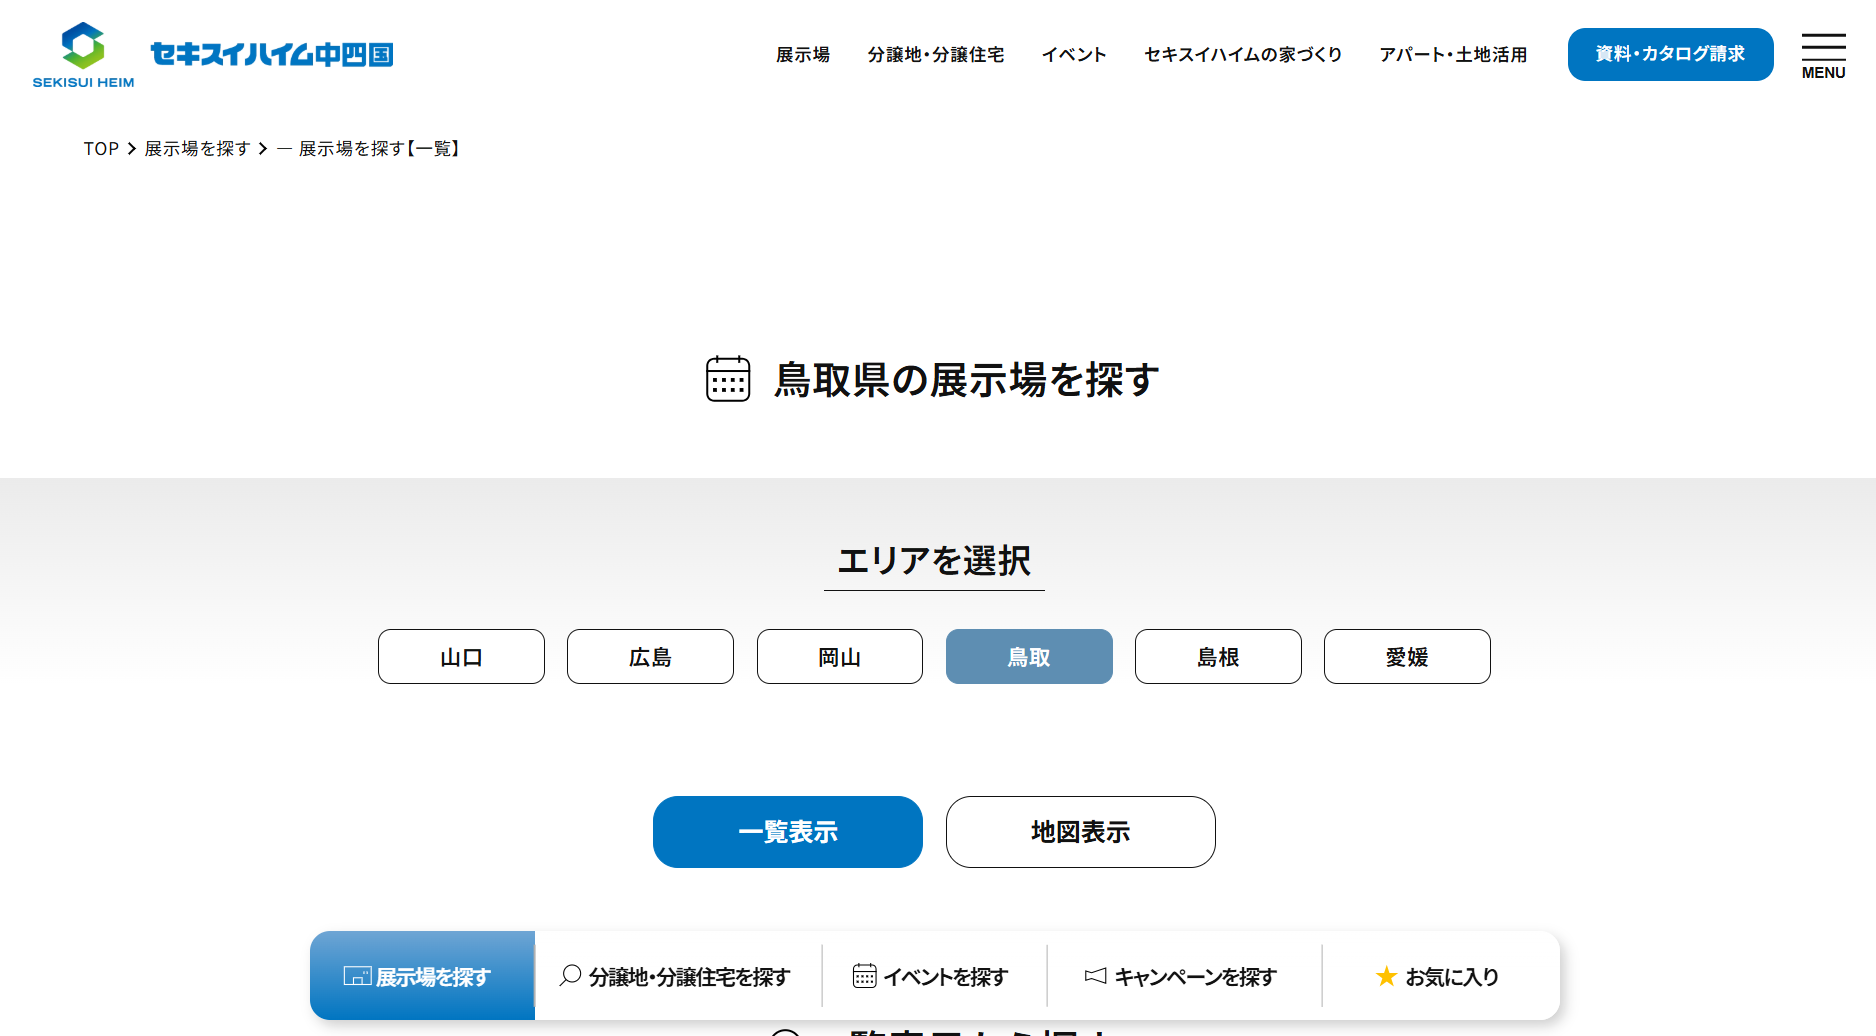The image size is (1876, 1036).
Task: Click the megaphone icon for キャンペーンを探す
Action: click(x=1095, y=975)
